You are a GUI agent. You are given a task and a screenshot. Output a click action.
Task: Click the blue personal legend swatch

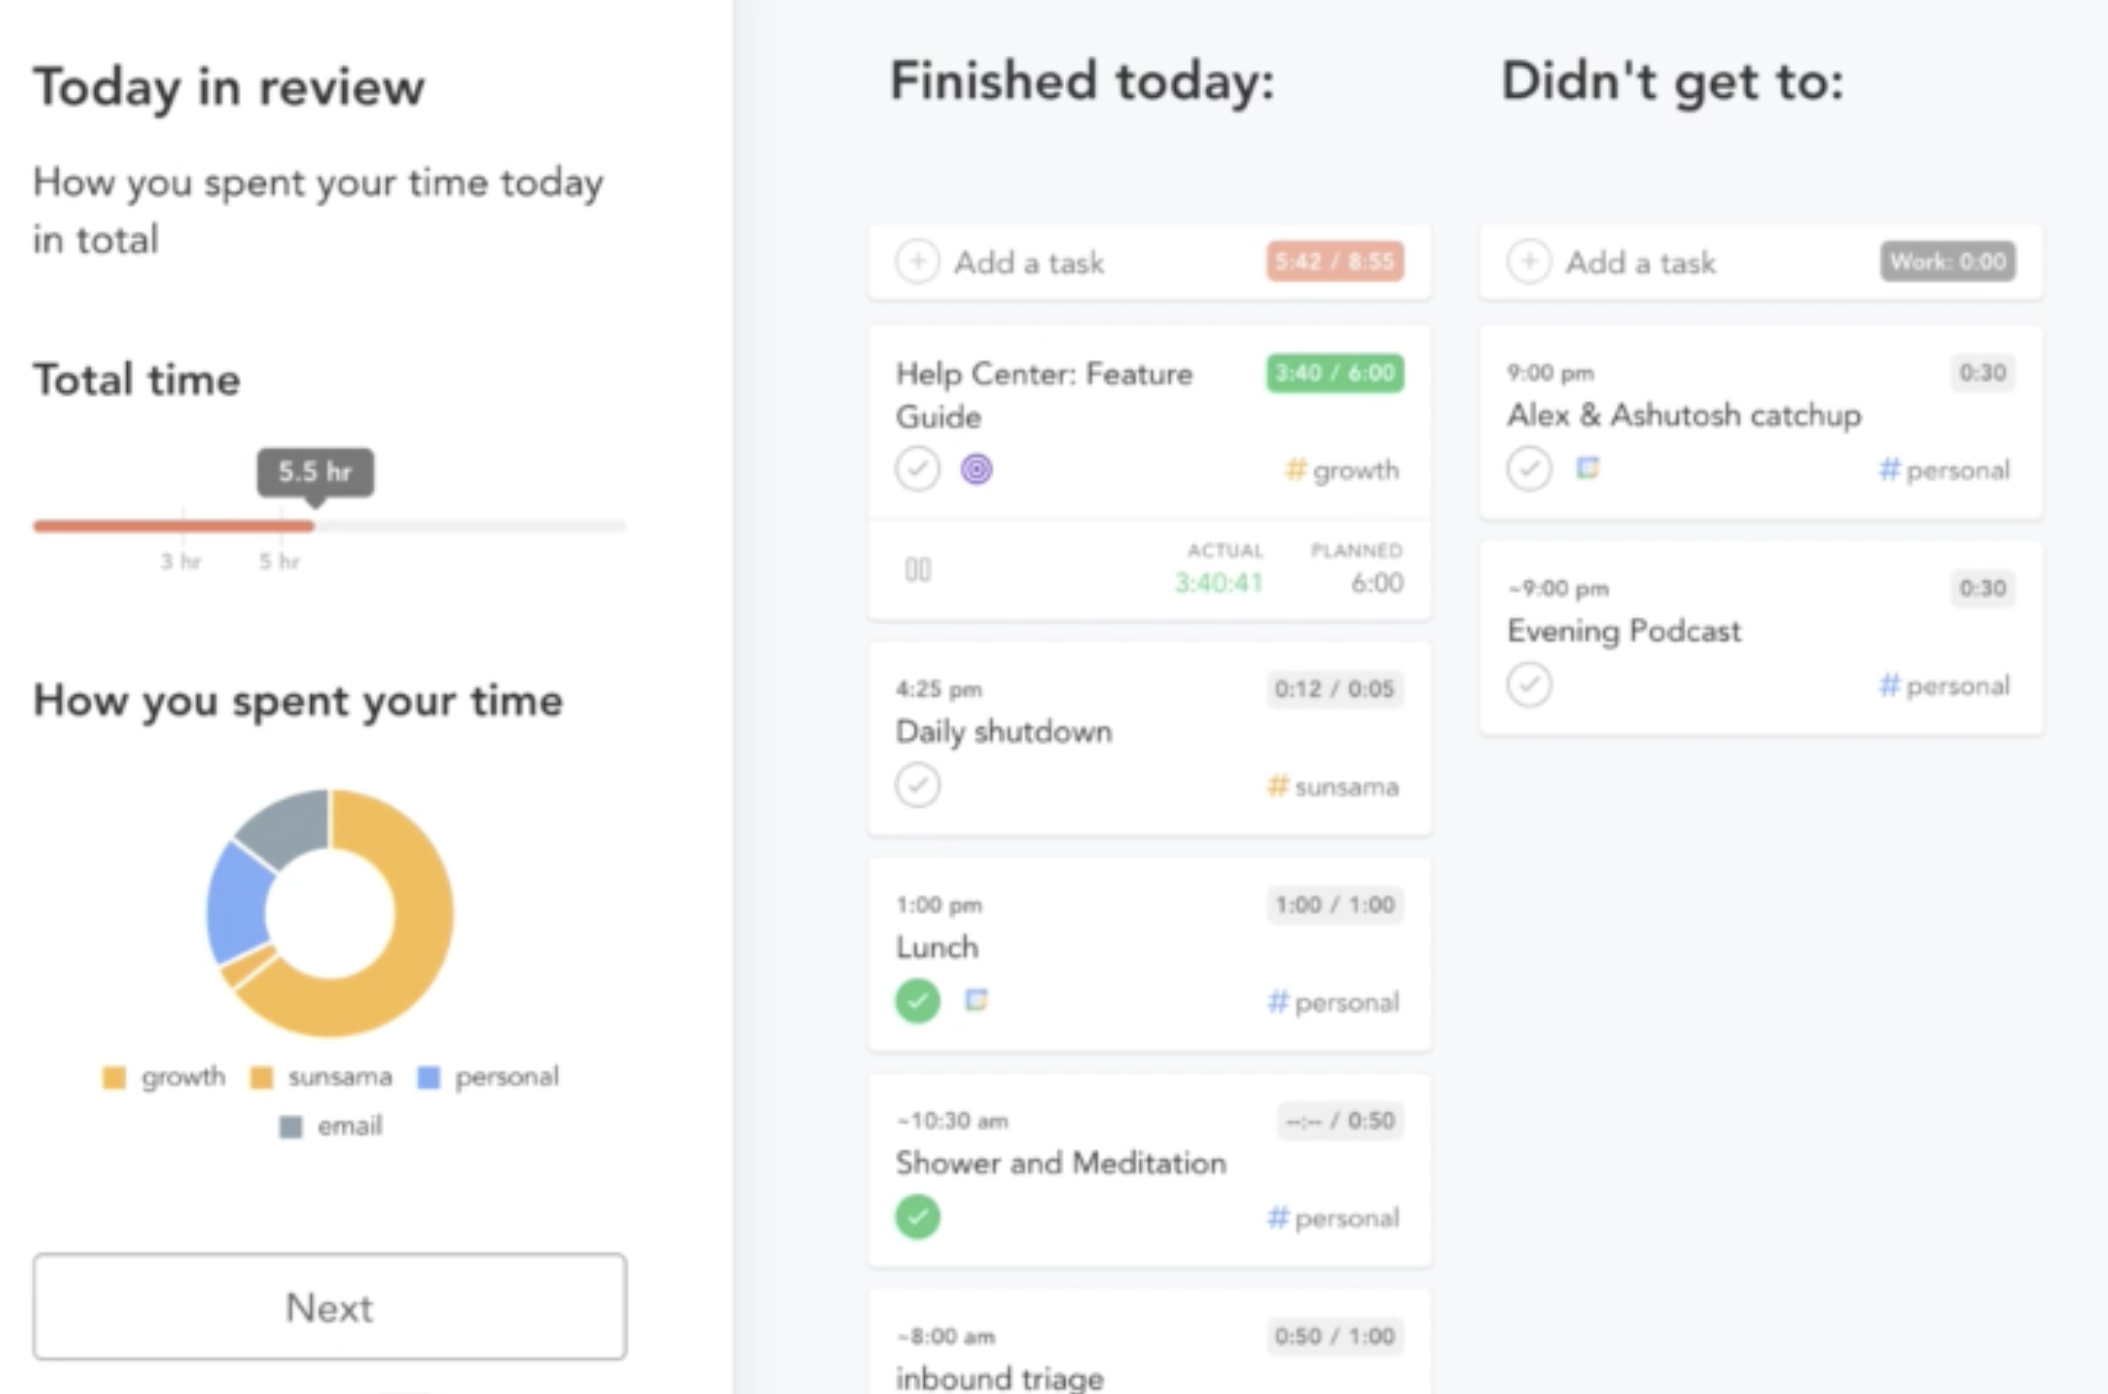point(429,1077)
